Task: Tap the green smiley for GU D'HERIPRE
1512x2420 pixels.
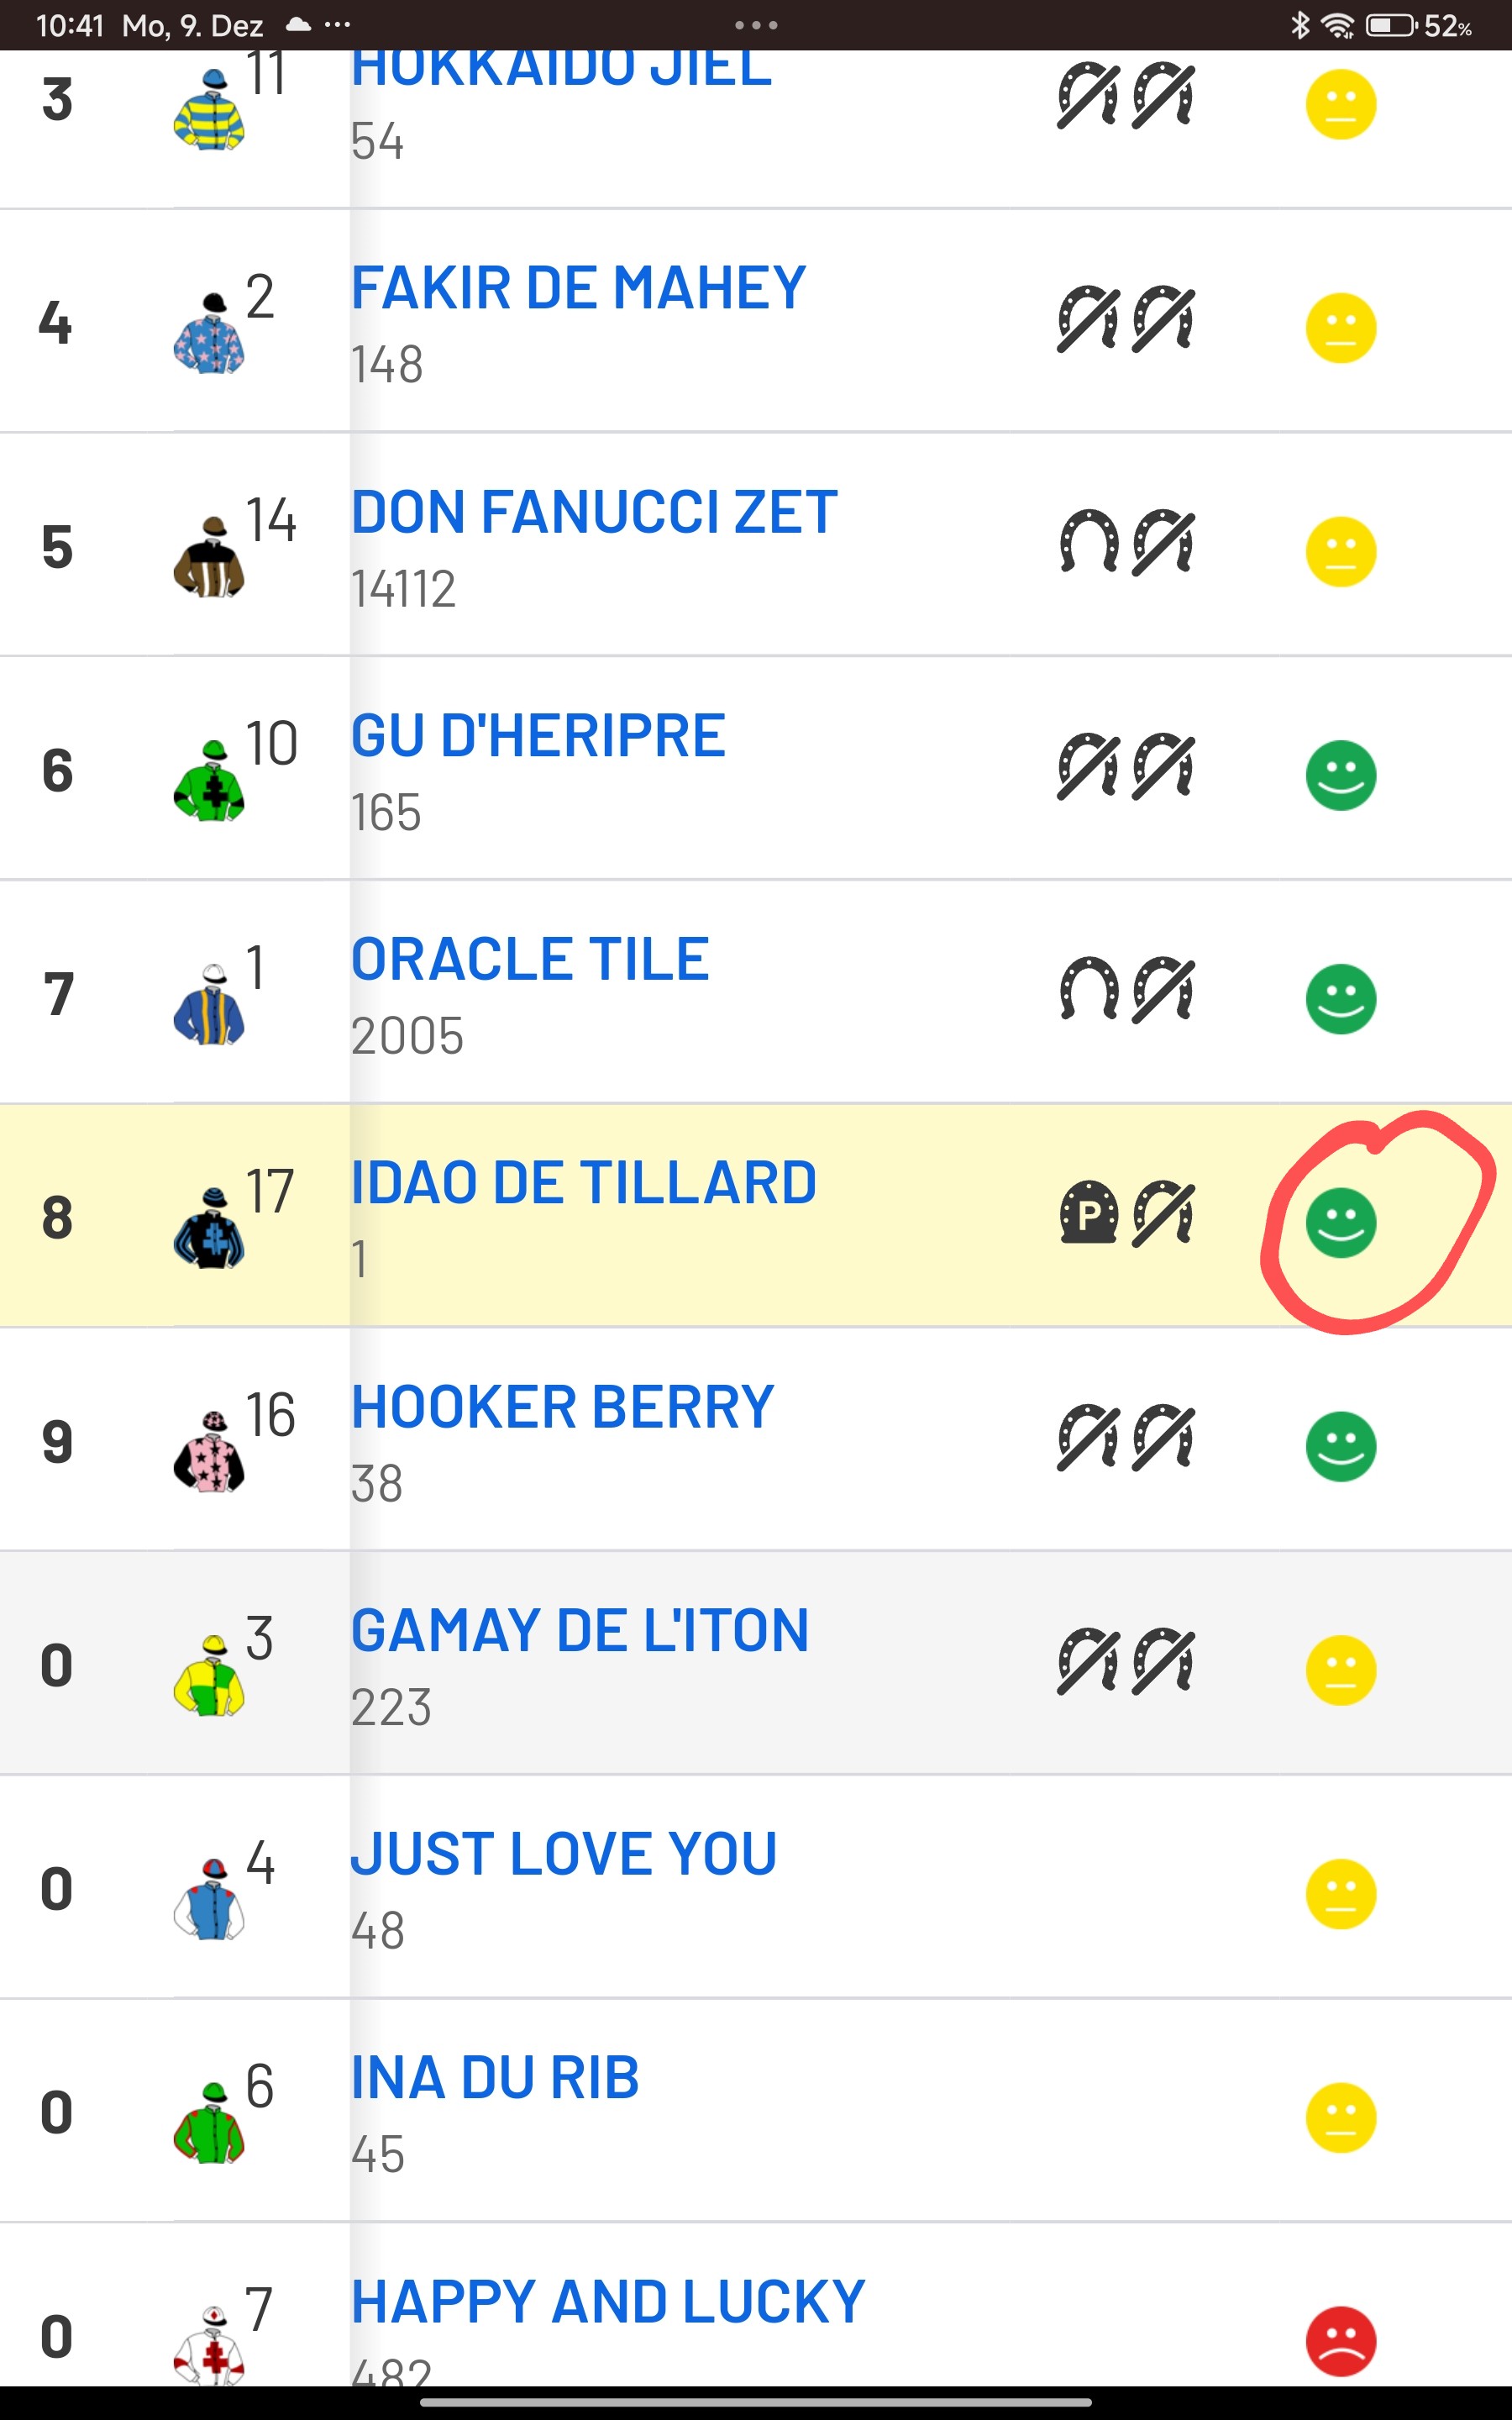Action: tap(1341, 775)
